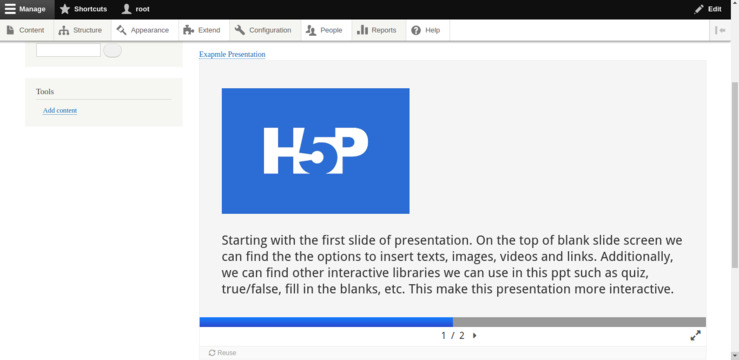The image size is (739, 360).
Task: Click the H5P logo slide image
Action: [x=315, y=151]
